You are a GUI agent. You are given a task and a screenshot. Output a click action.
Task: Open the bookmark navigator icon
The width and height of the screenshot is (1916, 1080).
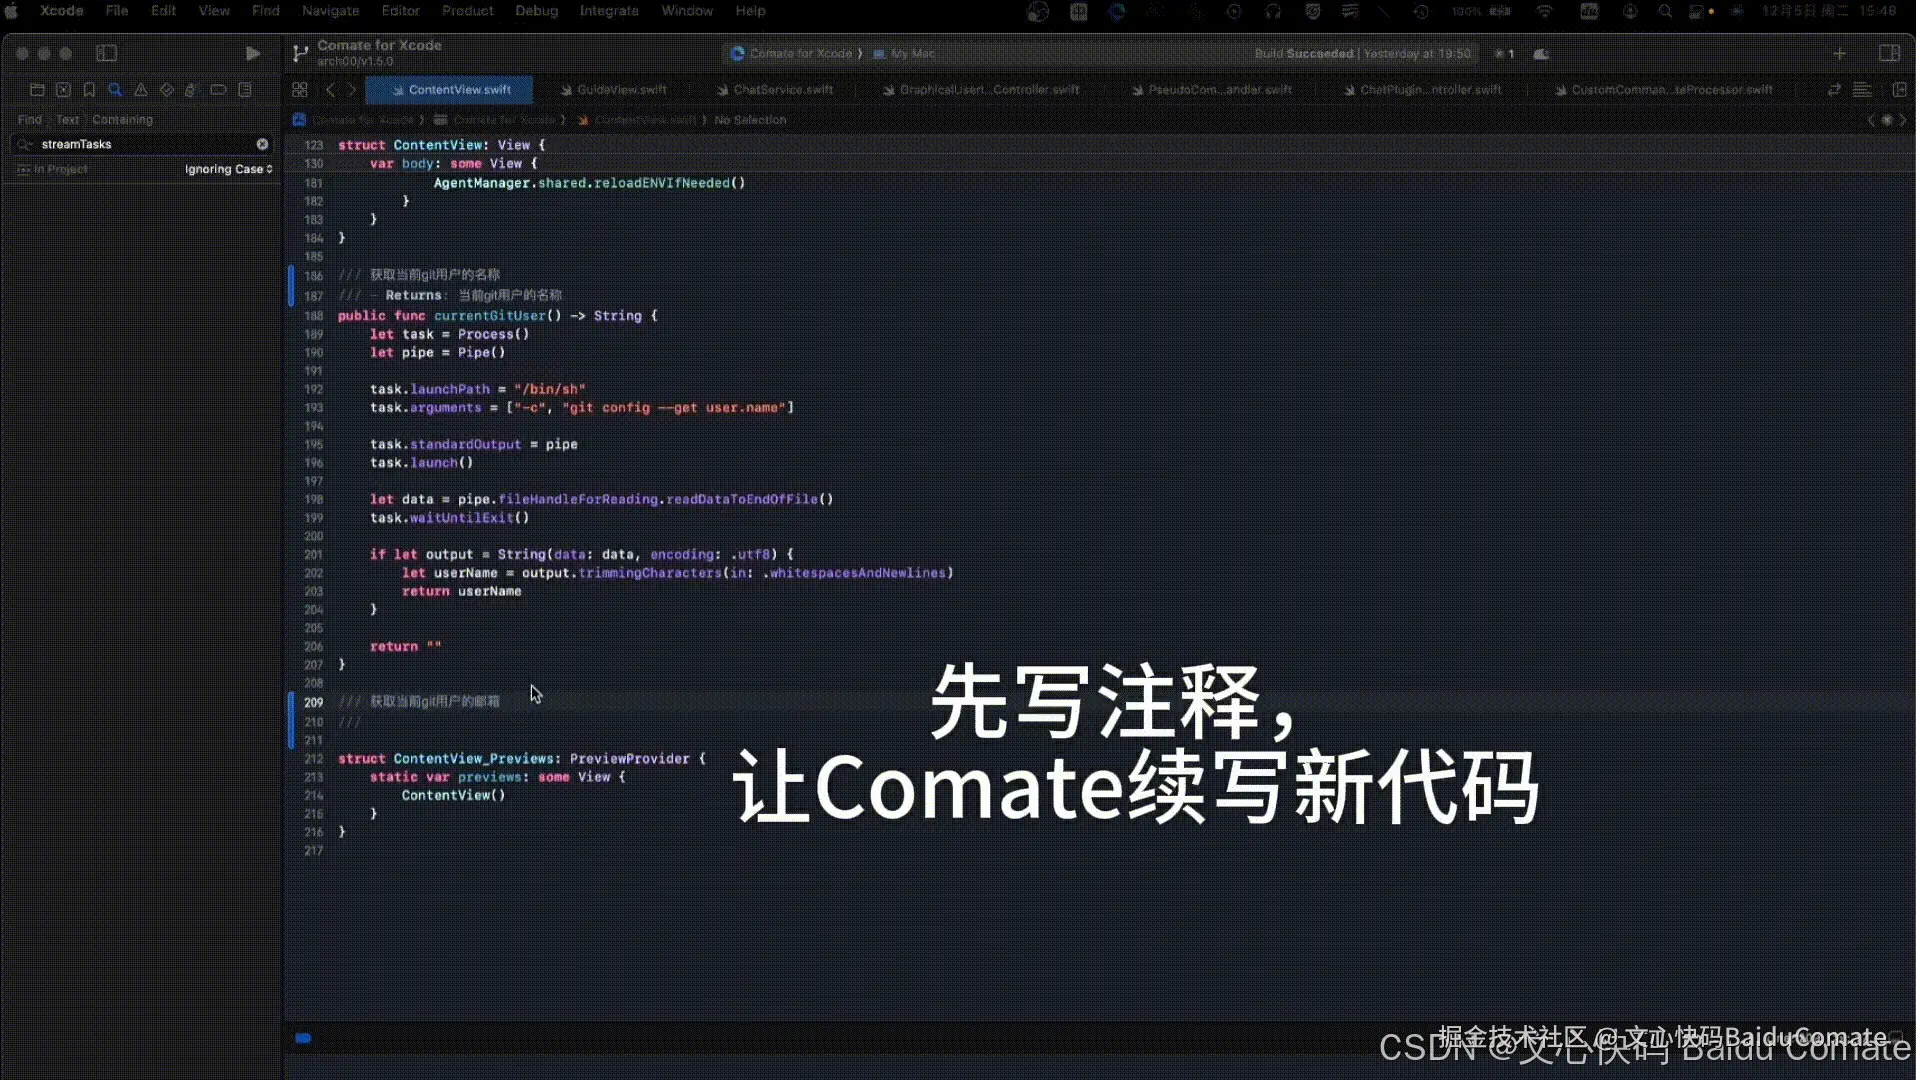tap(89, 90)
